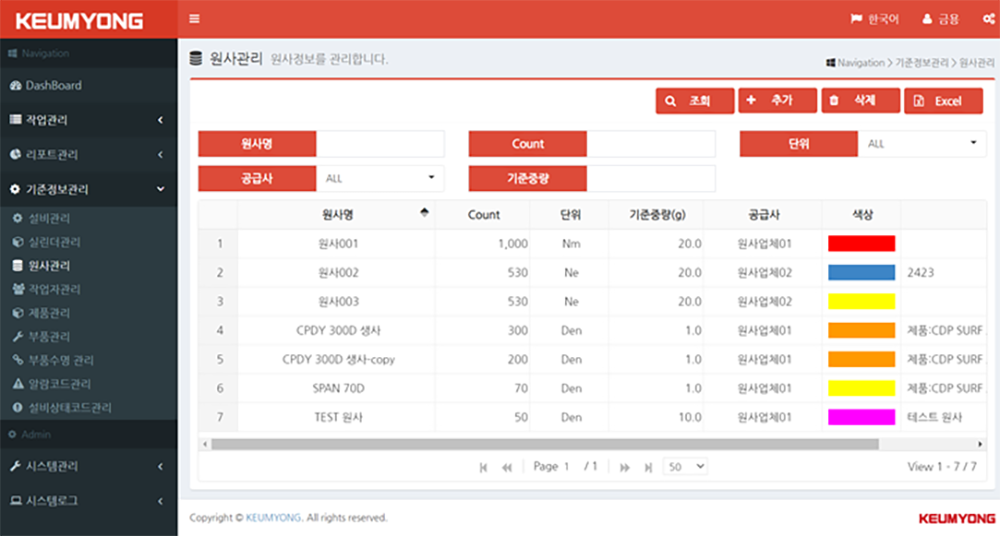Screen dimensions: 1000x536
Task: Click the next page pager icon
Action: (625, 467)
